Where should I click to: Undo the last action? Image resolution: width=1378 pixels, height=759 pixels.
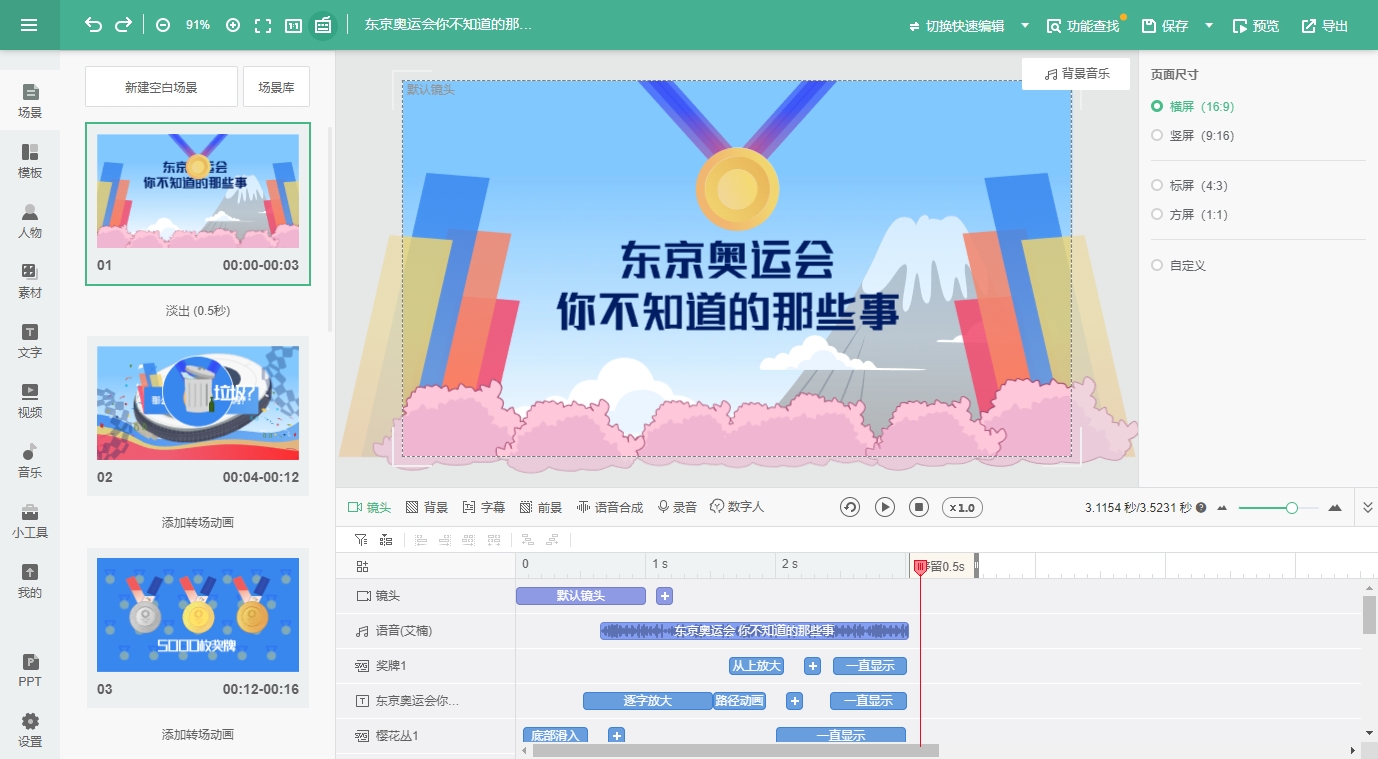click(x=93, y=25)
